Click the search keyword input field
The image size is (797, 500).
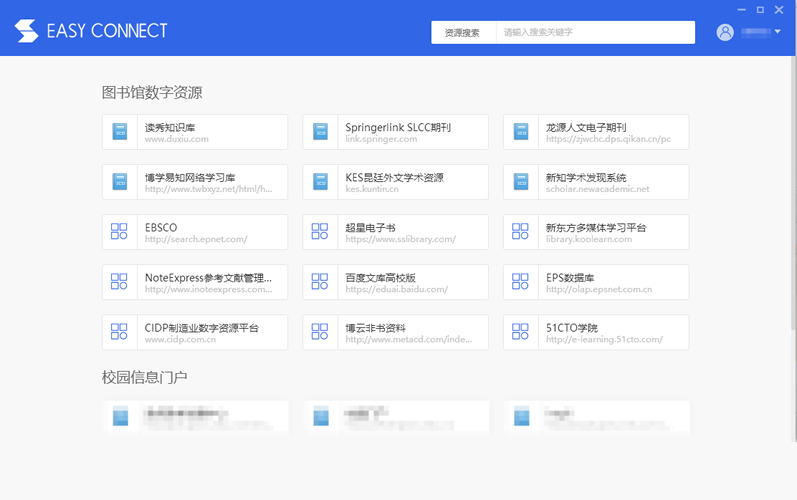click(x=595, y=33)
